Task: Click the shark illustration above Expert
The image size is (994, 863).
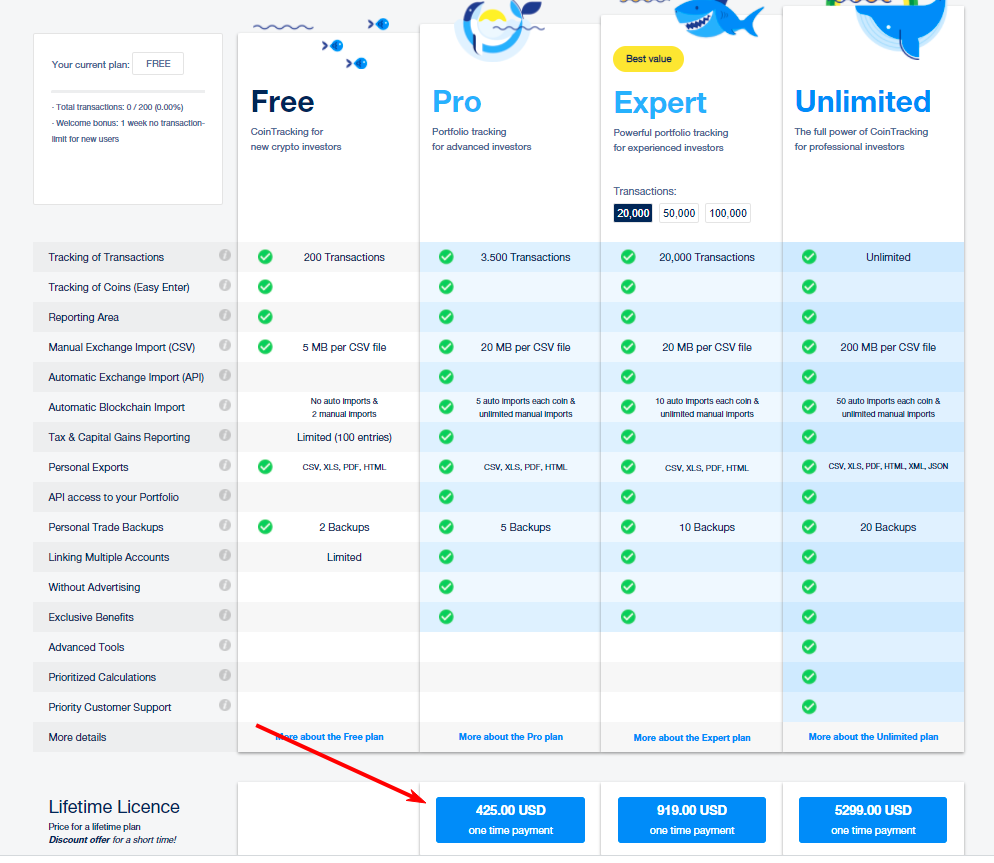Action: 718,18
